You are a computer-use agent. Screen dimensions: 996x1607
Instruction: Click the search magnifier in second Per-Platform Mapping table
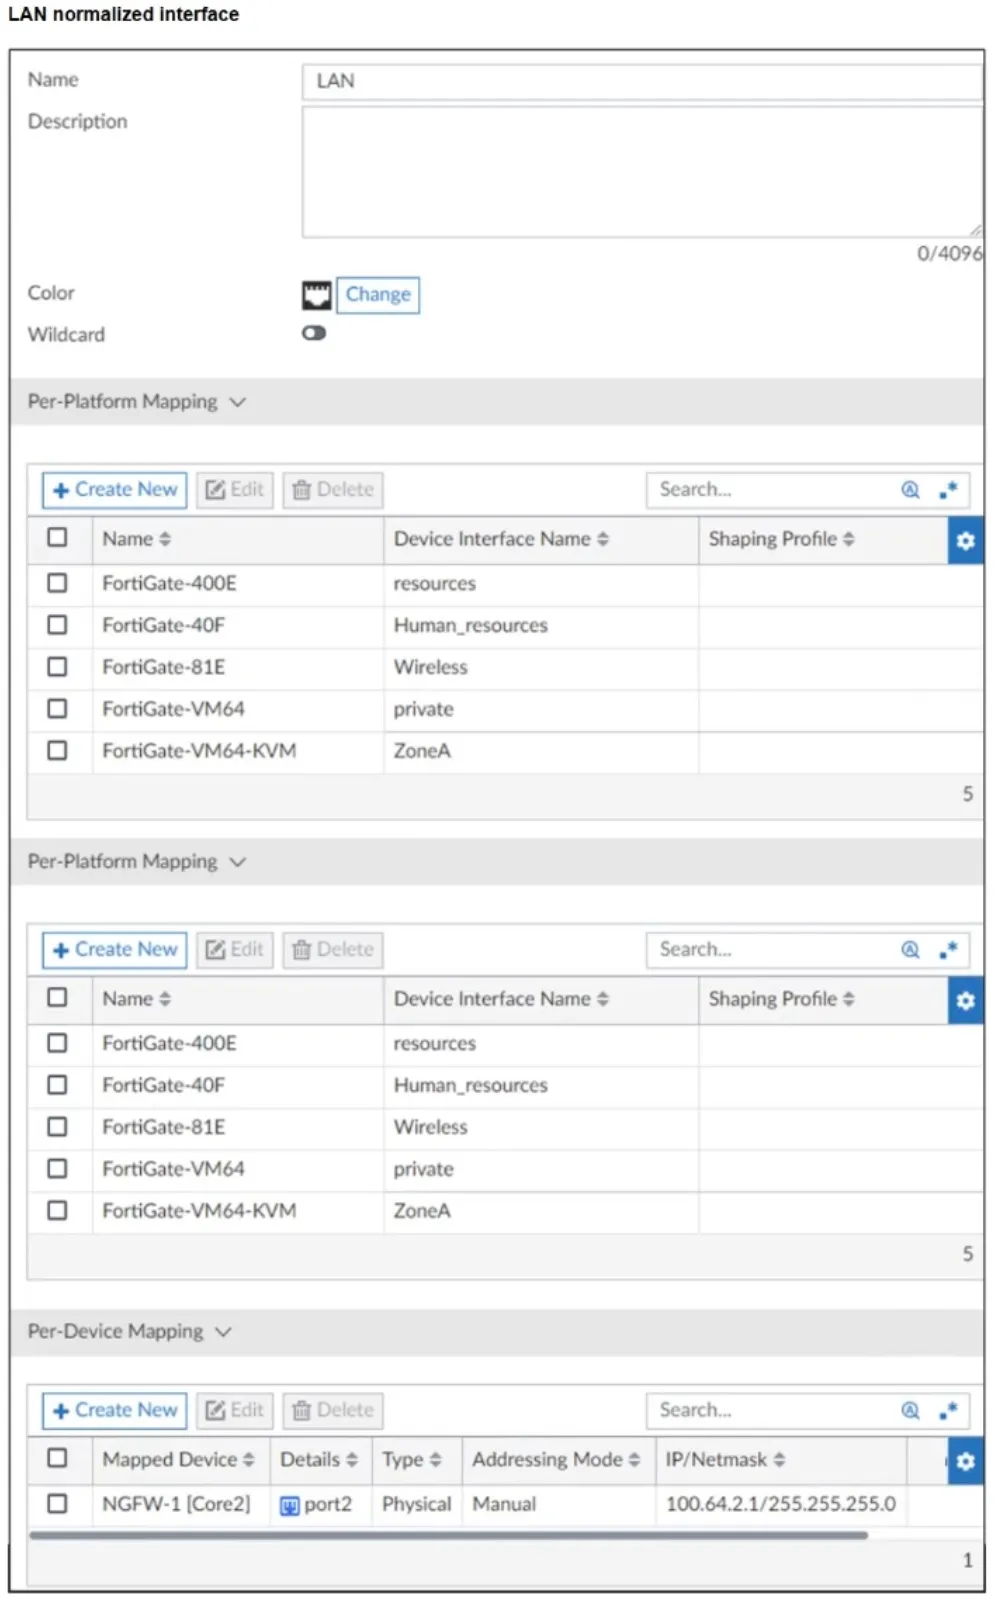[x=910, y=950]
